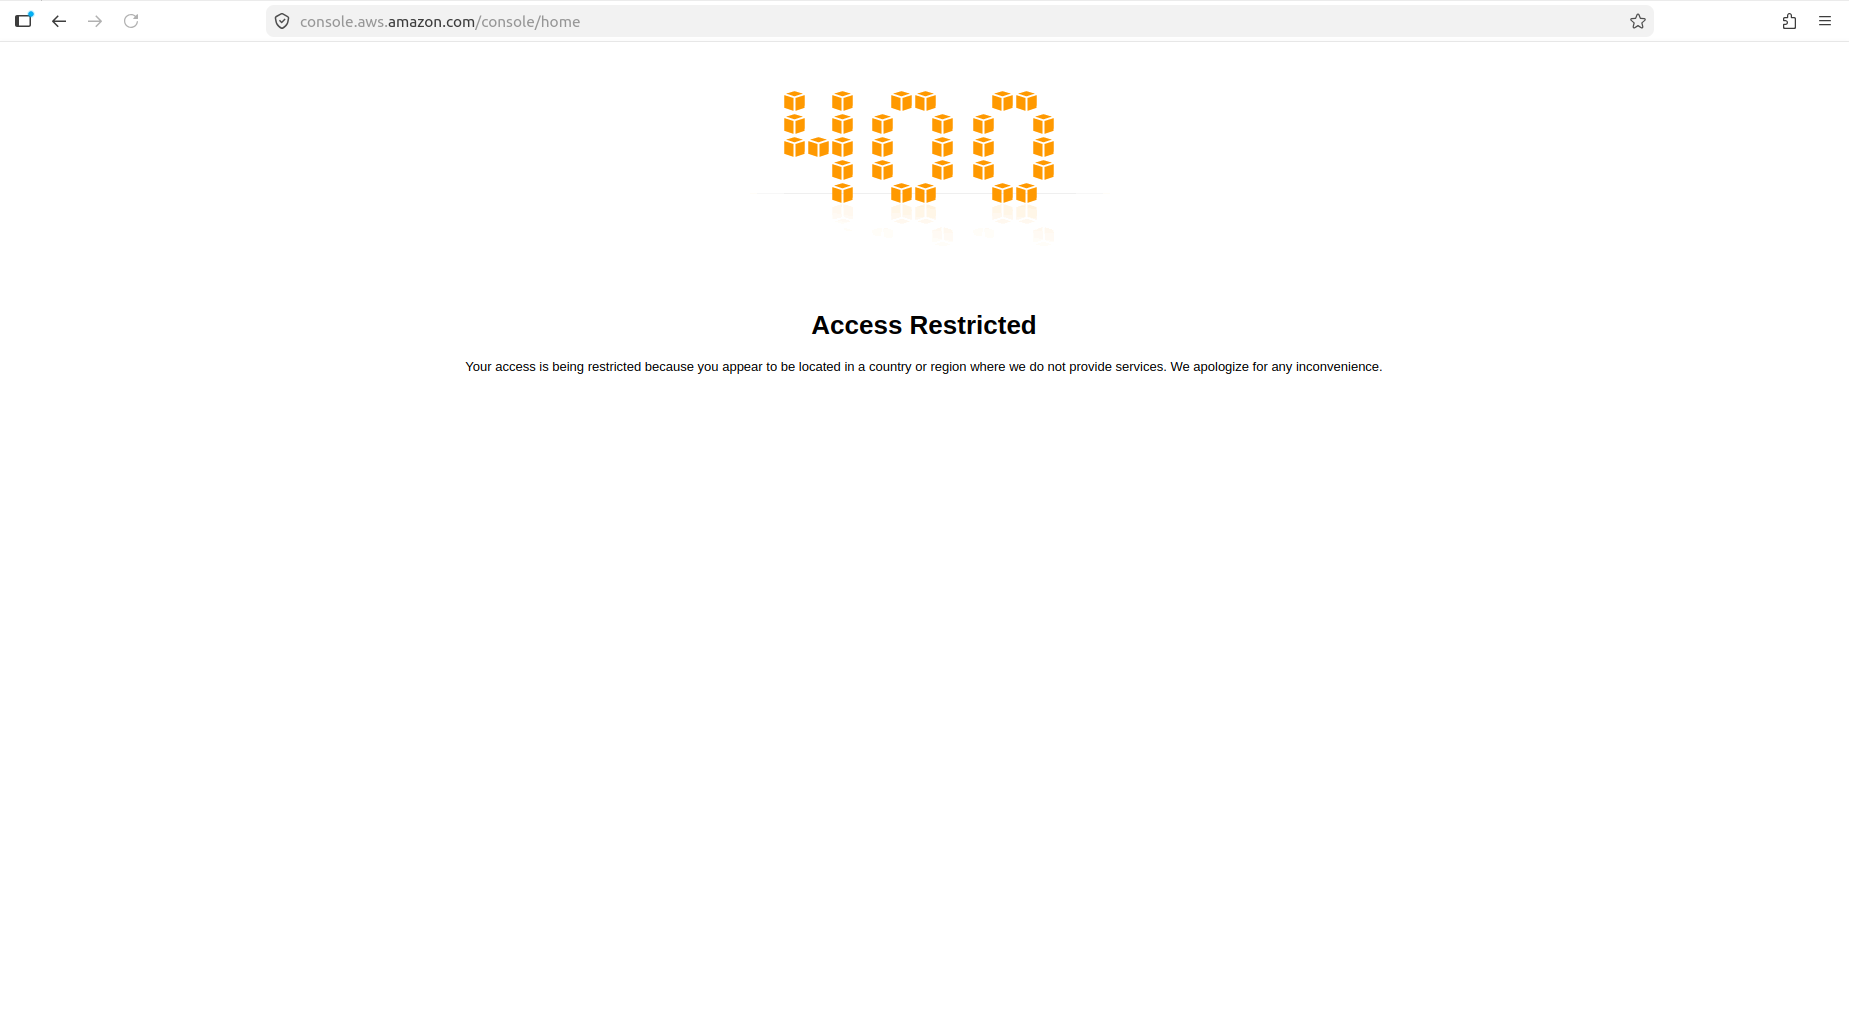Viewport: 1849px width, 1010px height.
Task: Reload the AWS console page
Action: 131,21
